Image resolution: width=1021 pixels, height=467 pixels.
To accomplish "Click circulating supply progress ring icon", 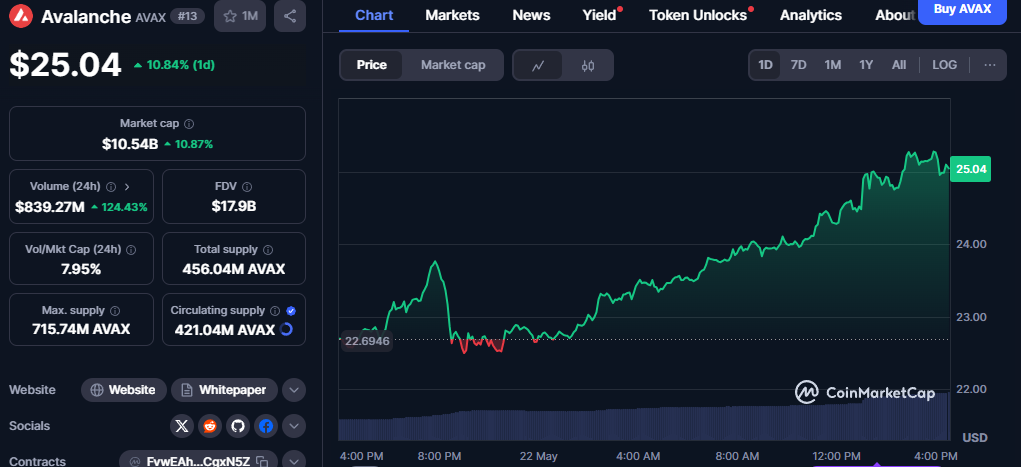I will tap(286, 330).
